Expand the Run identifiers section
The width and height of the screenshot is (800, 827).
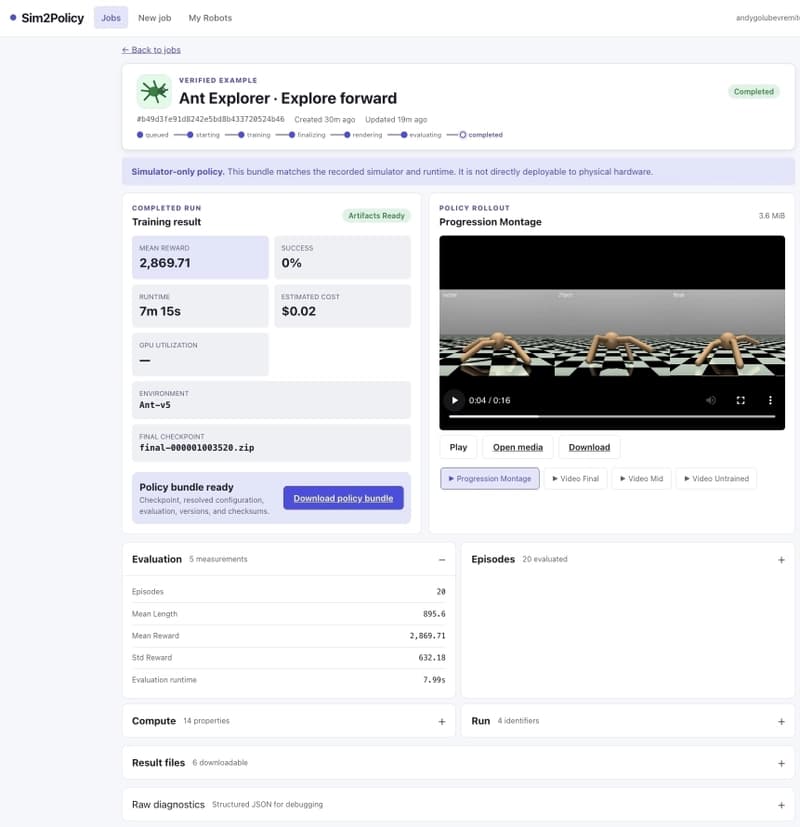point(781,722)
